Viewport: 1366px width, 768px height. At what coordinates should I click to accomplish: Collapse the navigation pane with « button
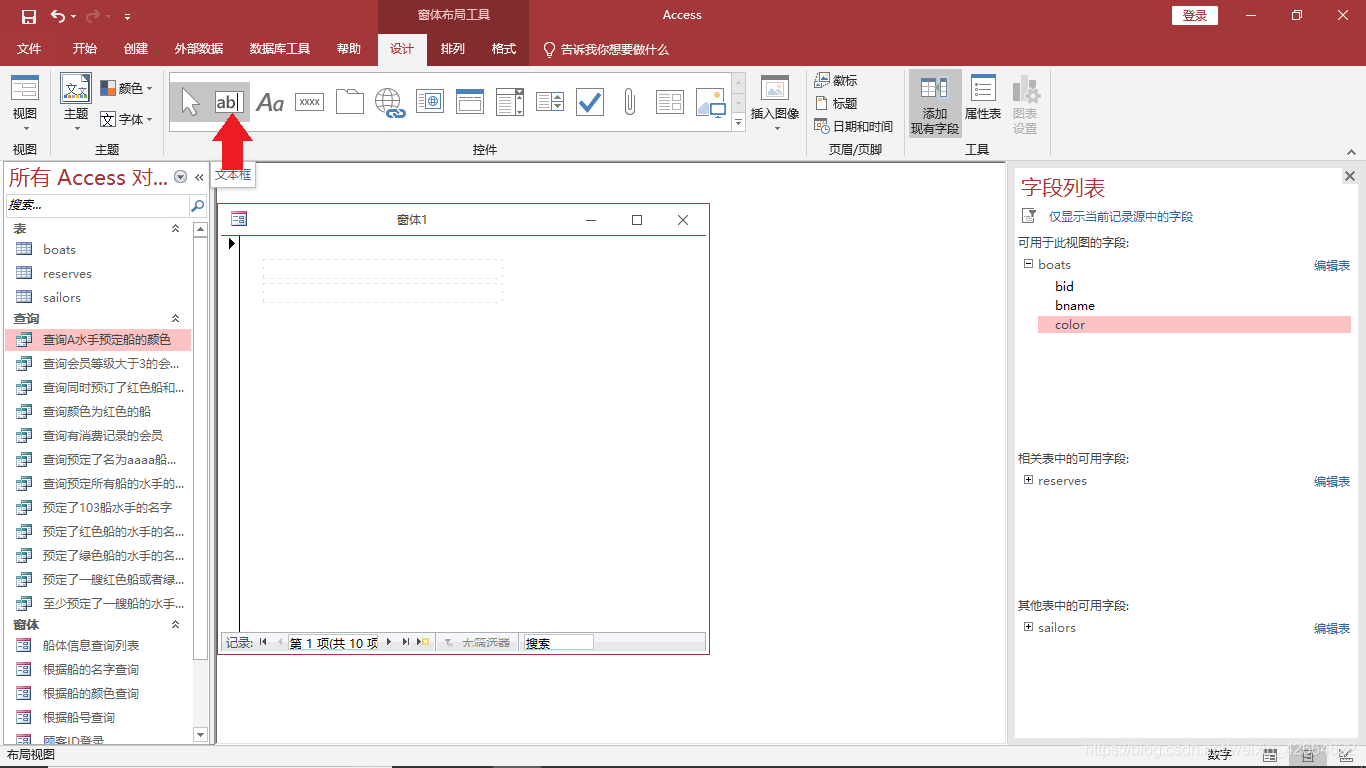(199, 177)
